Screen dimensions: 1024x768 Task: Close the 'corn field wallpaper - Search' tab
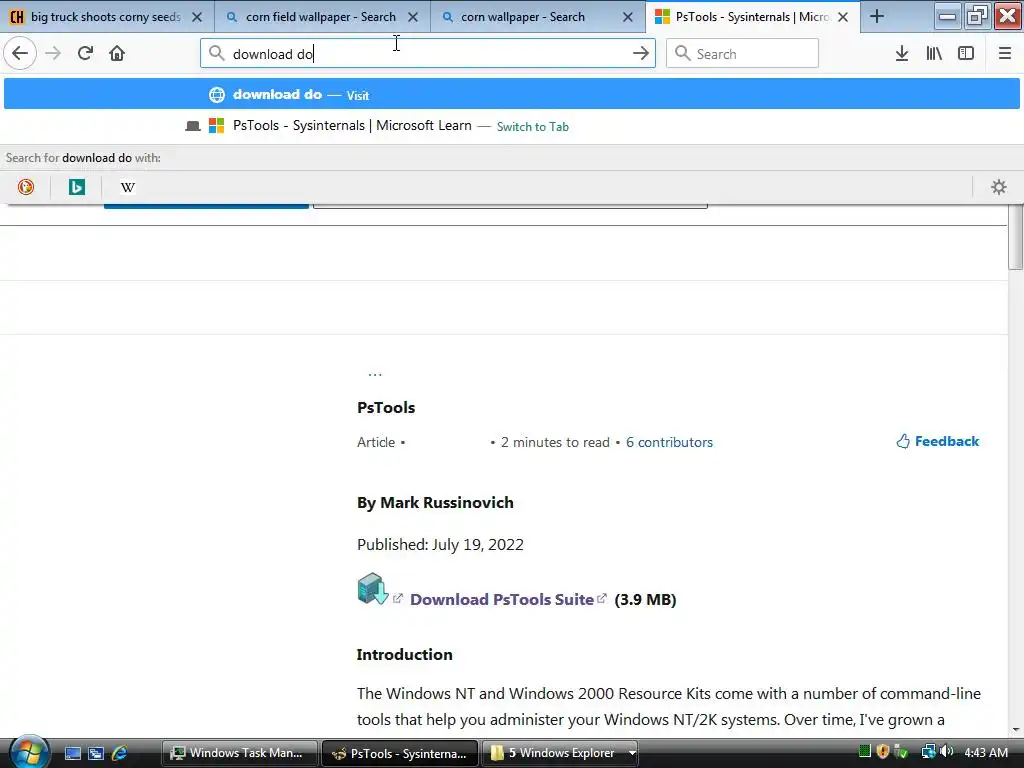coord(413,18)
